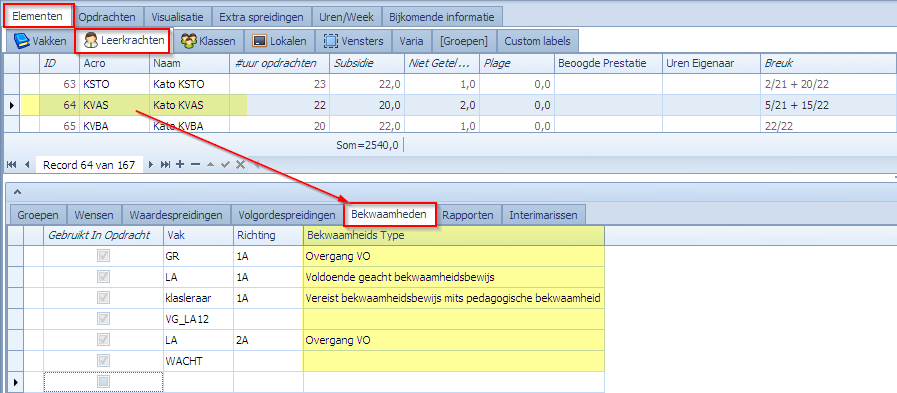Click the Vak column header in Bekwaamheden grid
Image resolution: width=897 pixels, height=393 pixels.
pos(198,235)
